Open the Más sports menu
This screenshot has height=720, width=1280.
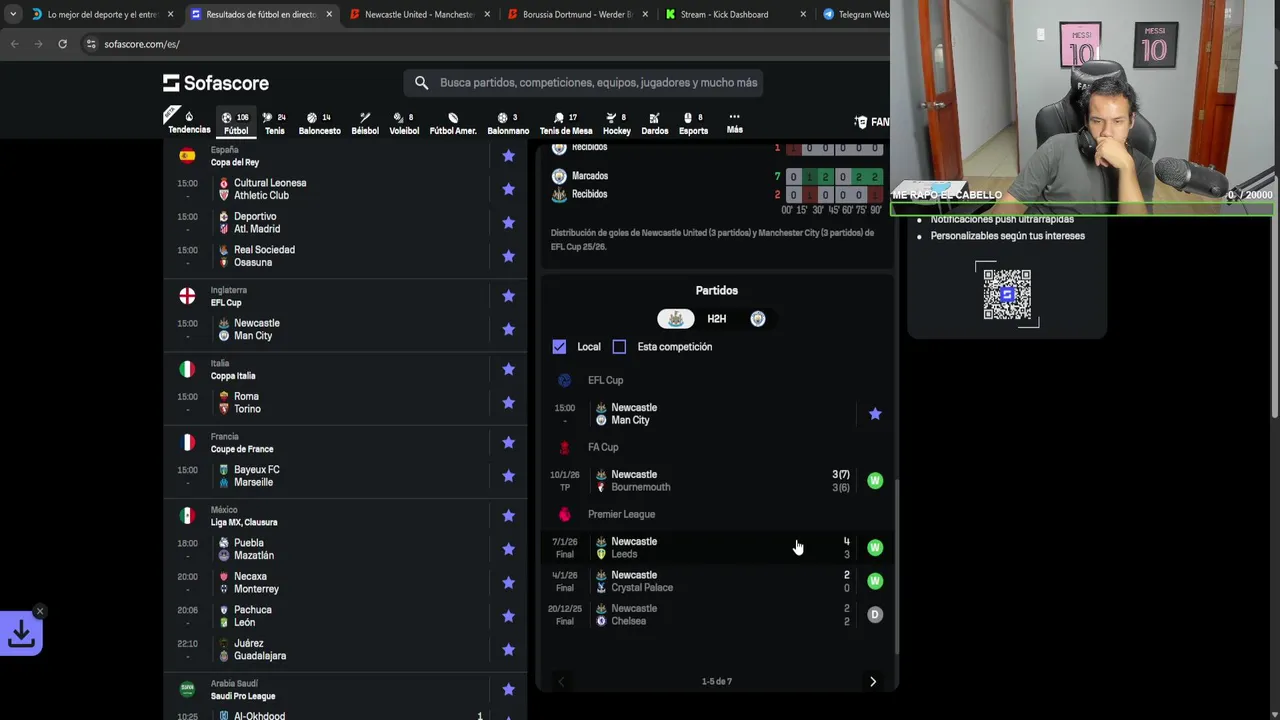(734, 123)
